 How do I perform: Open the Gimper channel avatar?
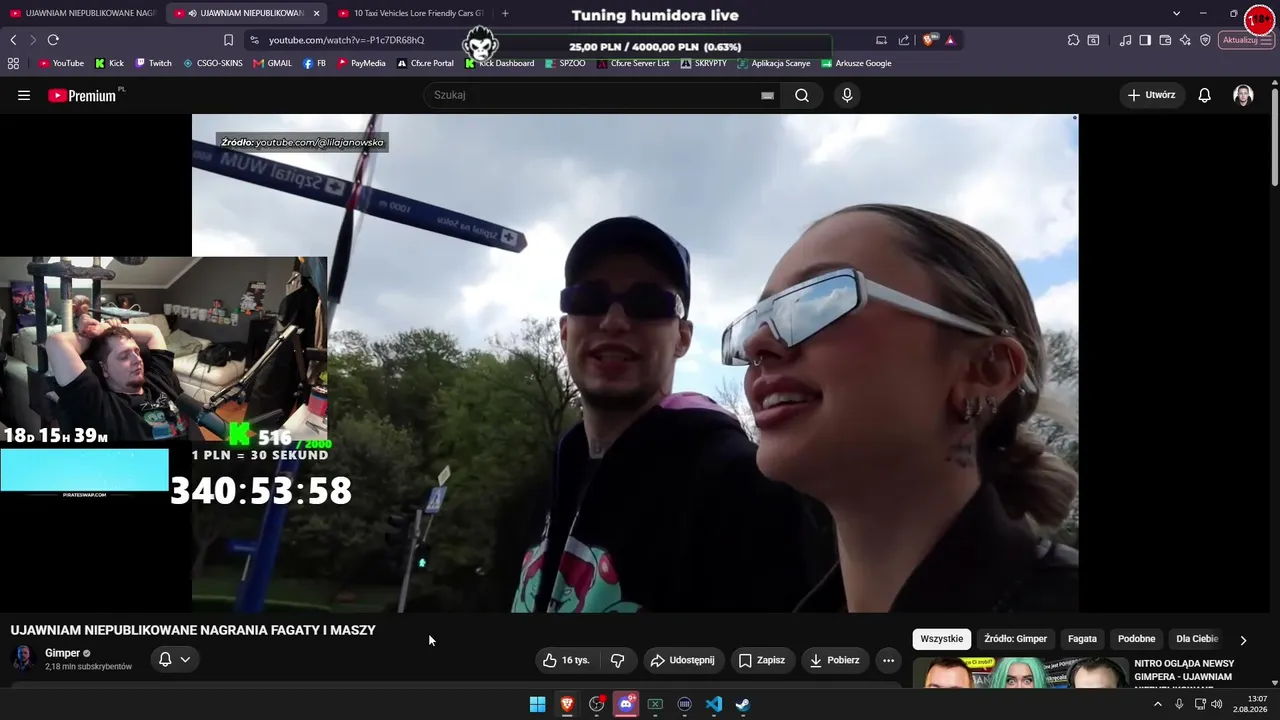[x=23, y=658]
